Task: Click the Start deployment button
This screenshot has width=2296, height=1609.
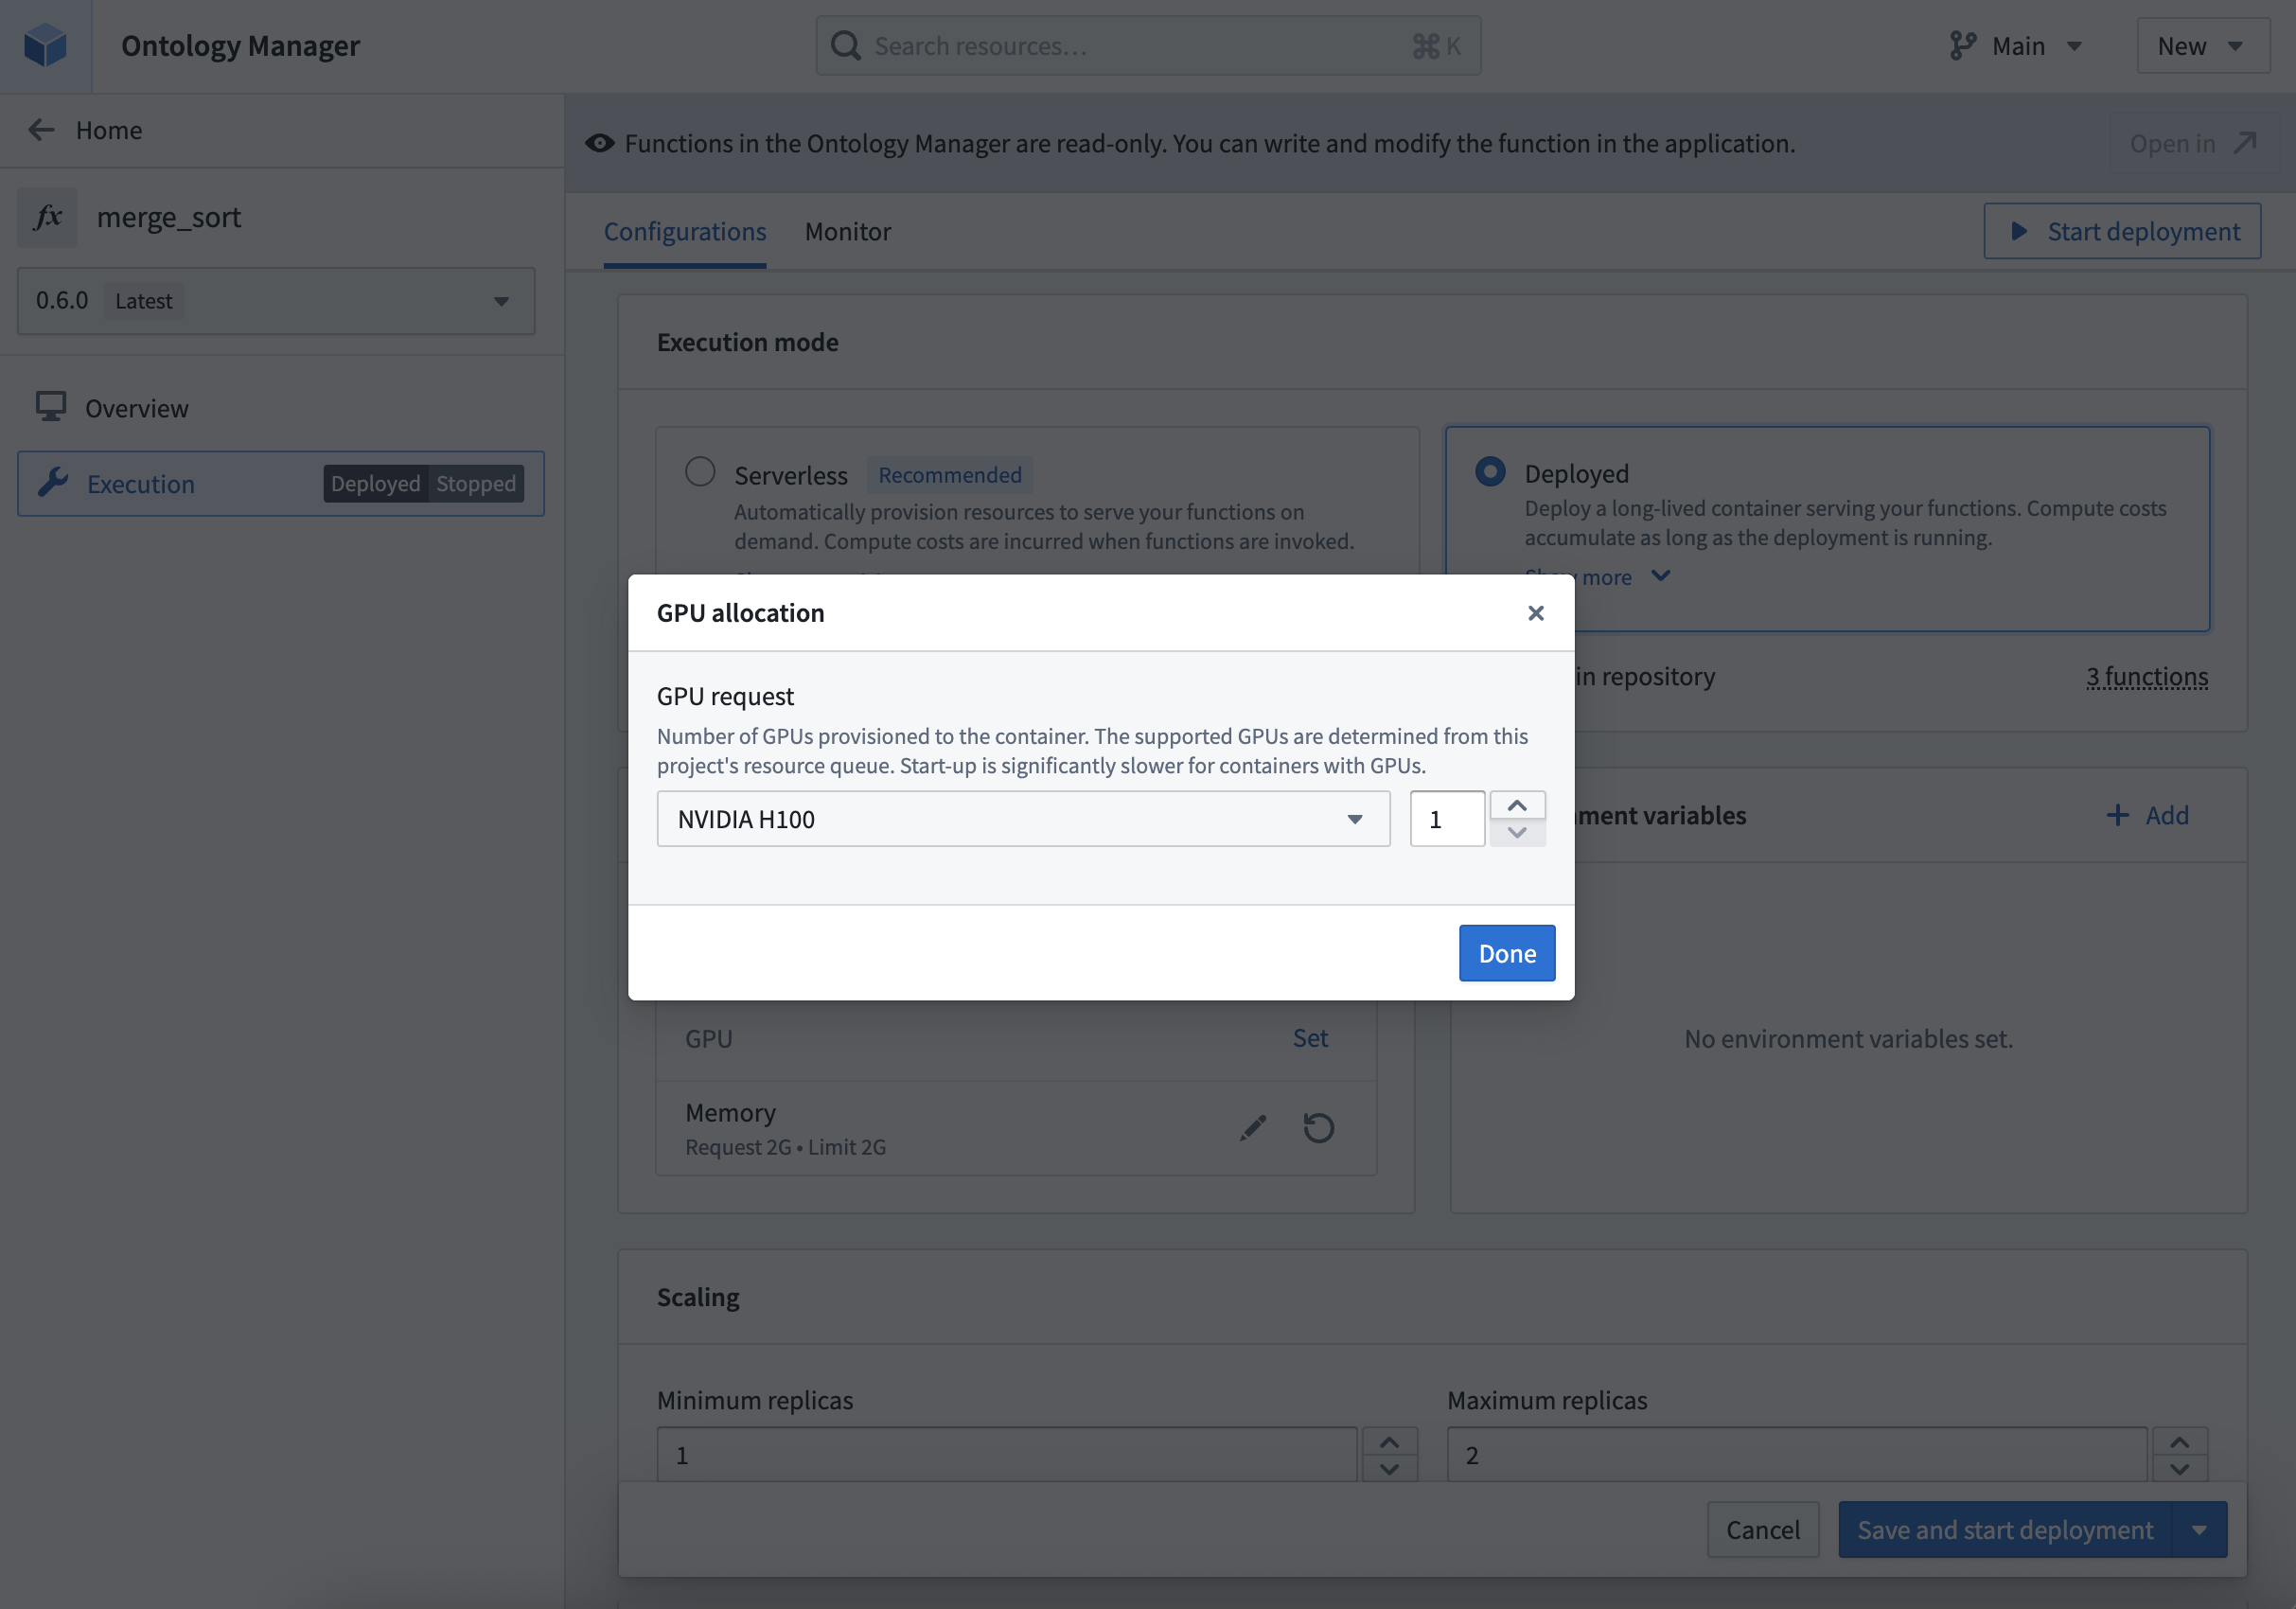Action: pos(2122,231)
